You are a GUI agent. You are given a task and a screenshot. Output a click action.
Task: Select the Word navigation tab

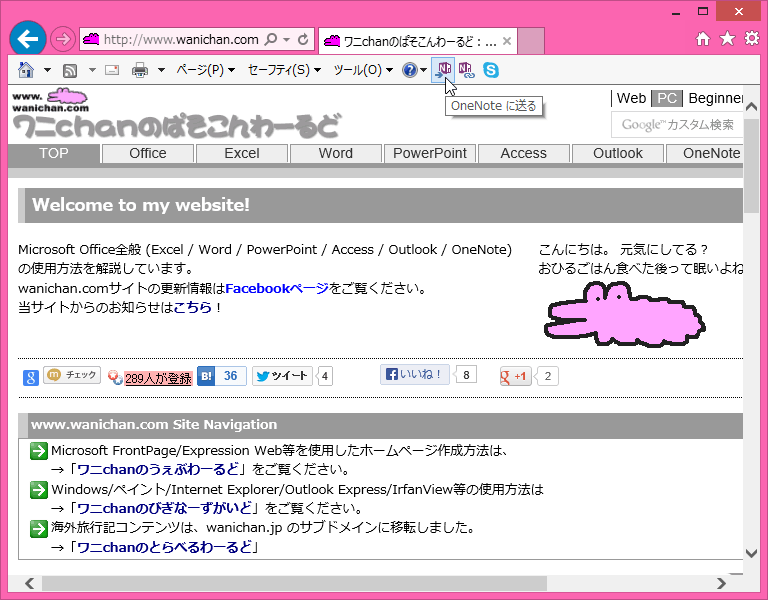(x=336, y=154)
